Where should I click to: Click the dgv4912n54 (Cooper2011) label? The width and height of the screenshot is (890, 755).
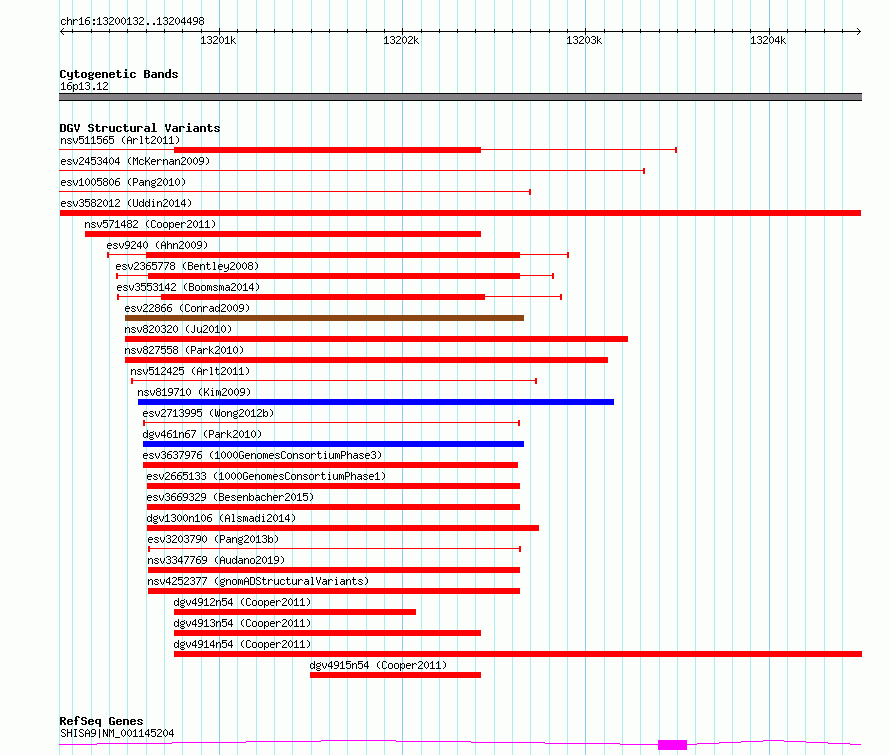point(242,602)
